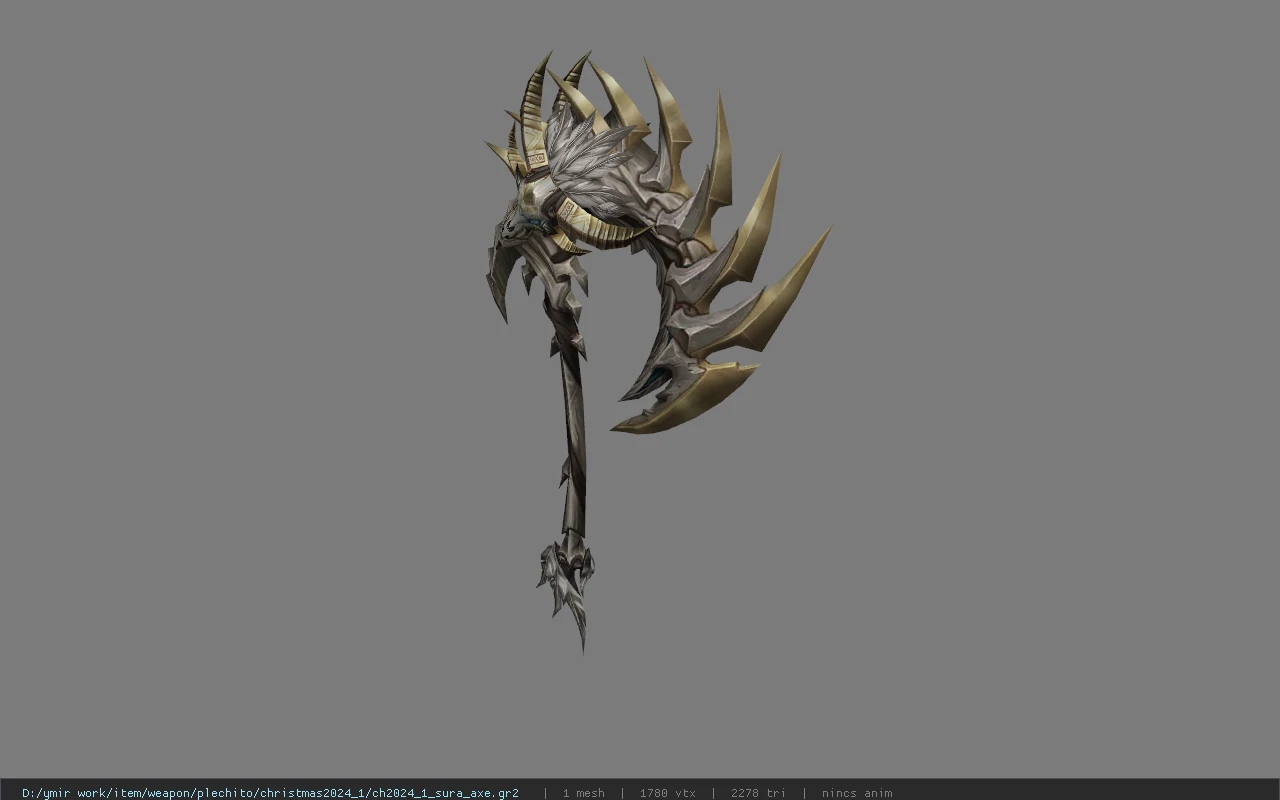Select the "1780 vtx" vertex count
The width and height of the screenshot is (1280, 800).
click(668, 793)
